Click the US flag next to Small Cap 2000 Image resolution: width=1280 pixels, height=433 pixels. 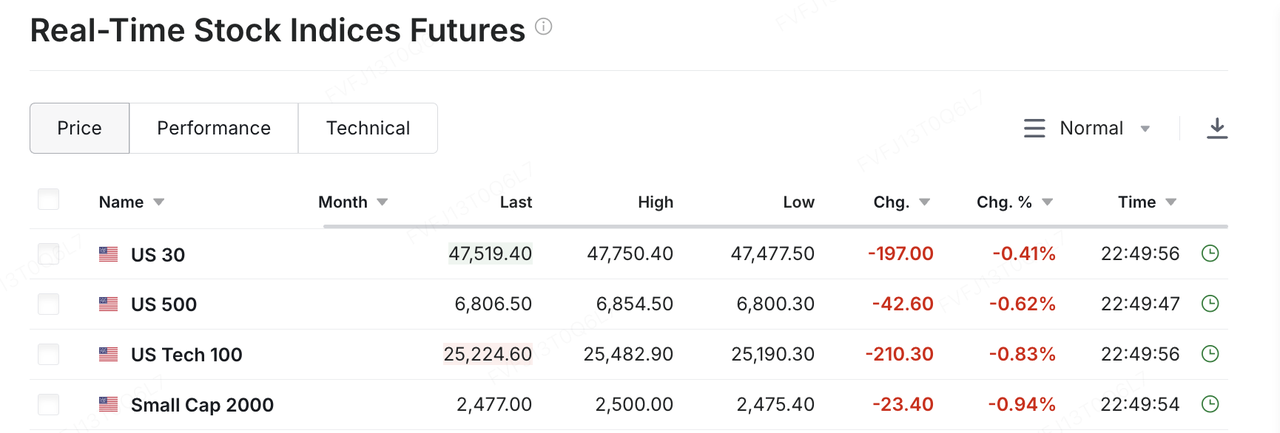coord(108,405)
